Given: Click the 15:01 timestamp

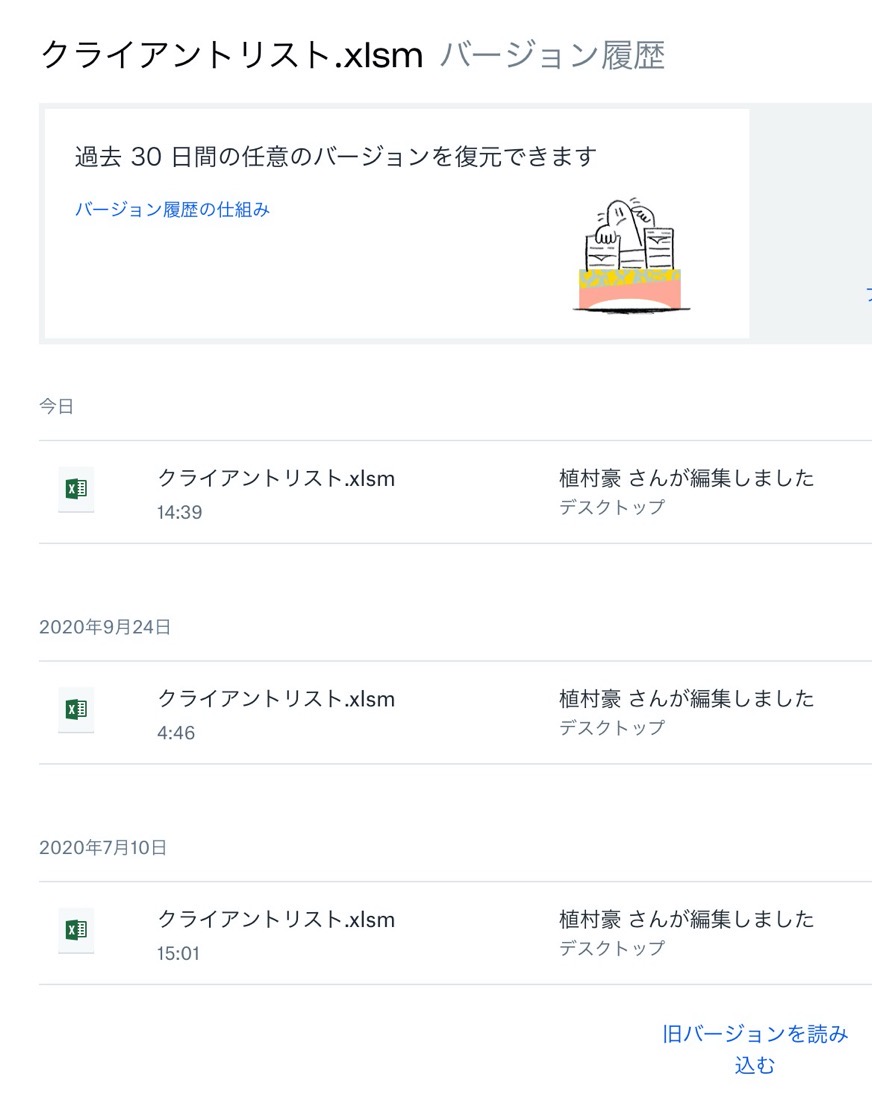Looking at the screenshot, I should [178, 954].
